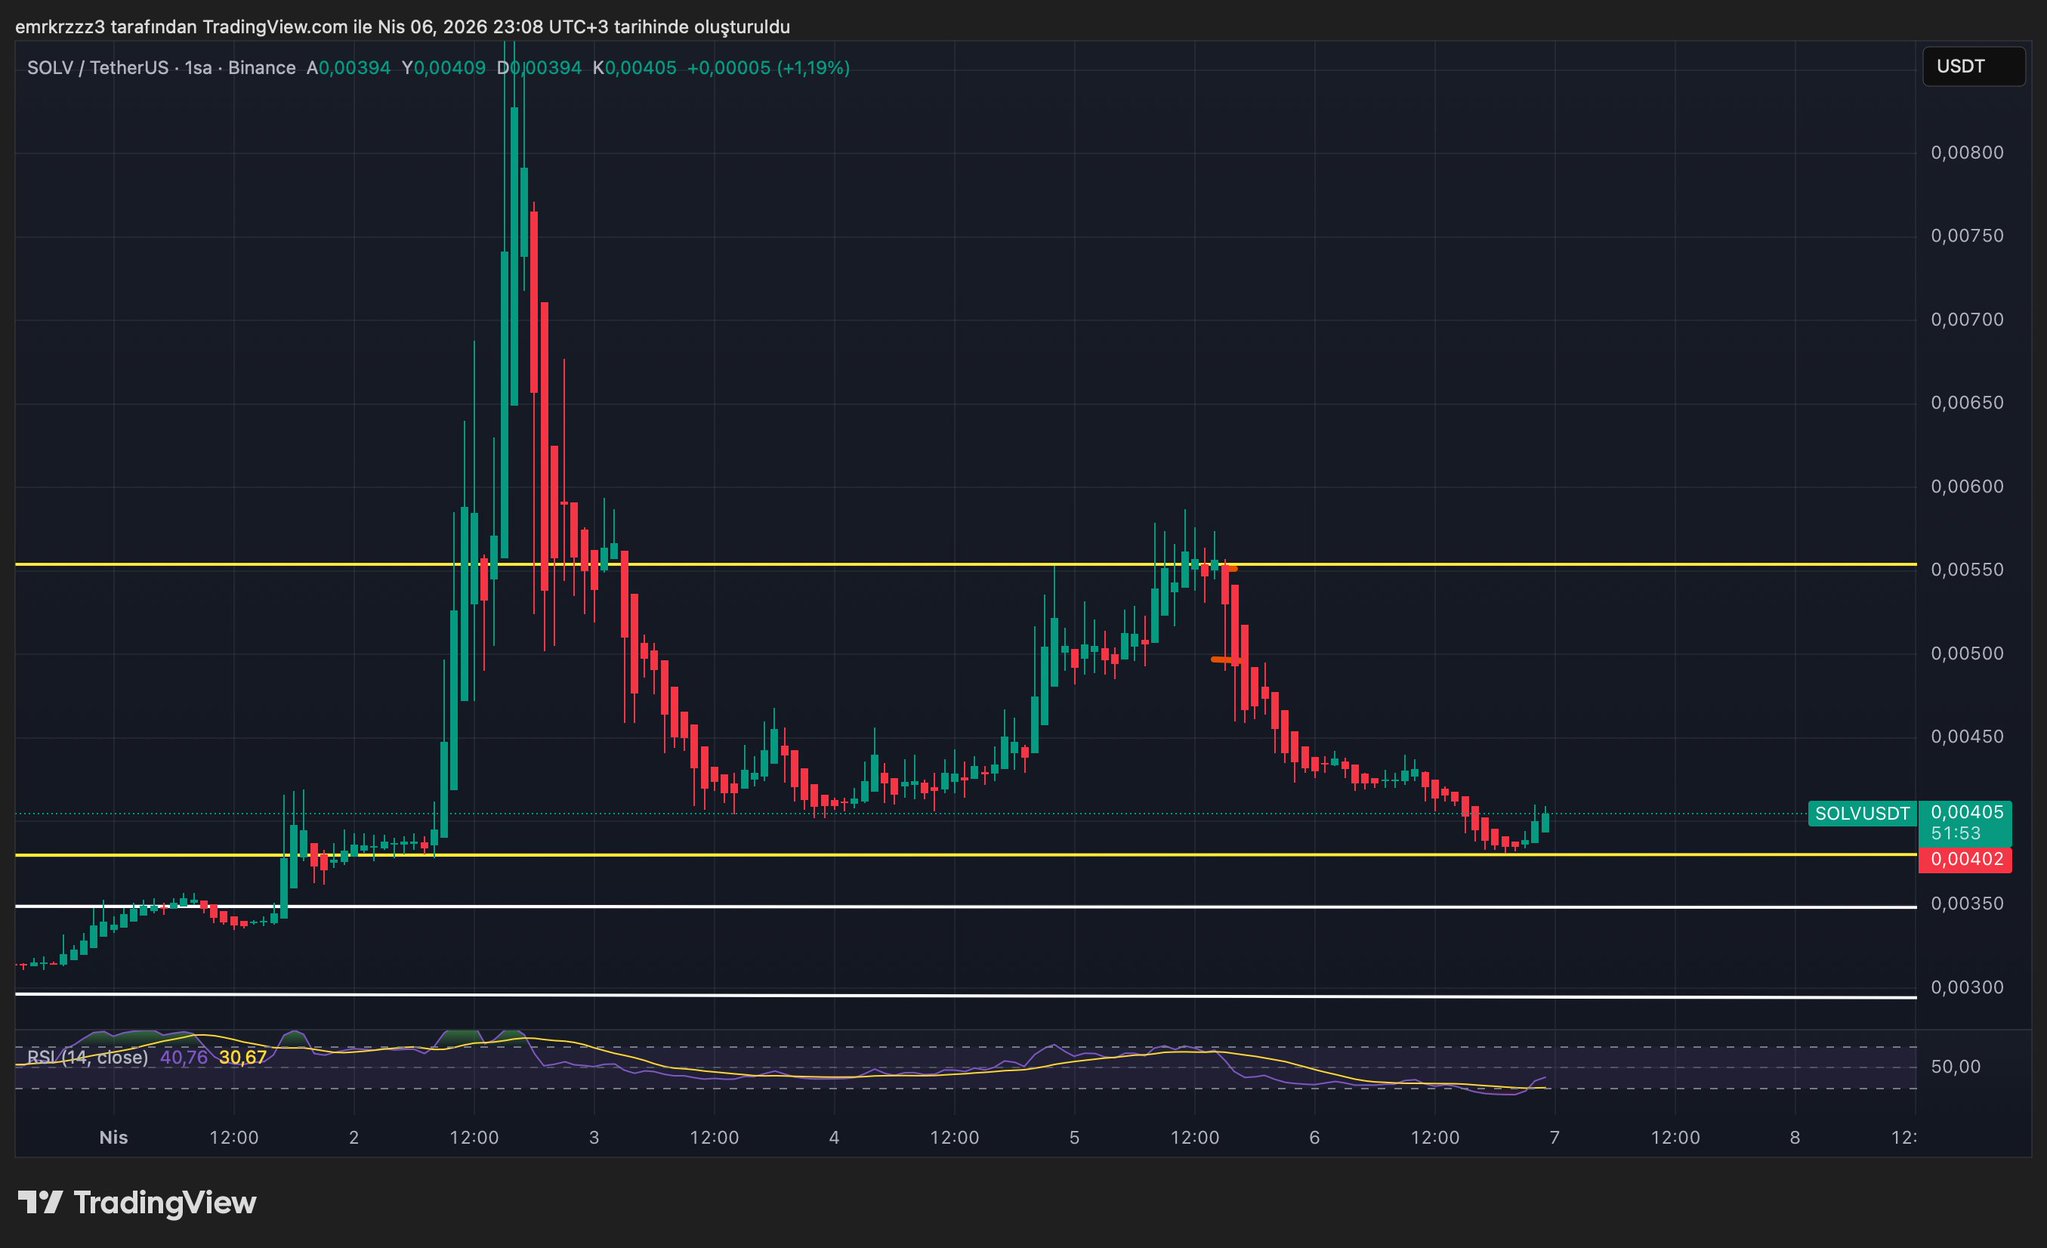Select the SOLVUSDT green price-scale label
Viewport: 2047px width, 1248px height.
coord(1861,814)
